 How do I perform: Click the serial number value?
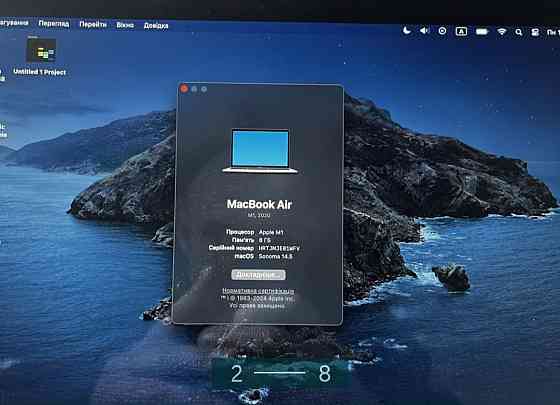click(279, 248)
